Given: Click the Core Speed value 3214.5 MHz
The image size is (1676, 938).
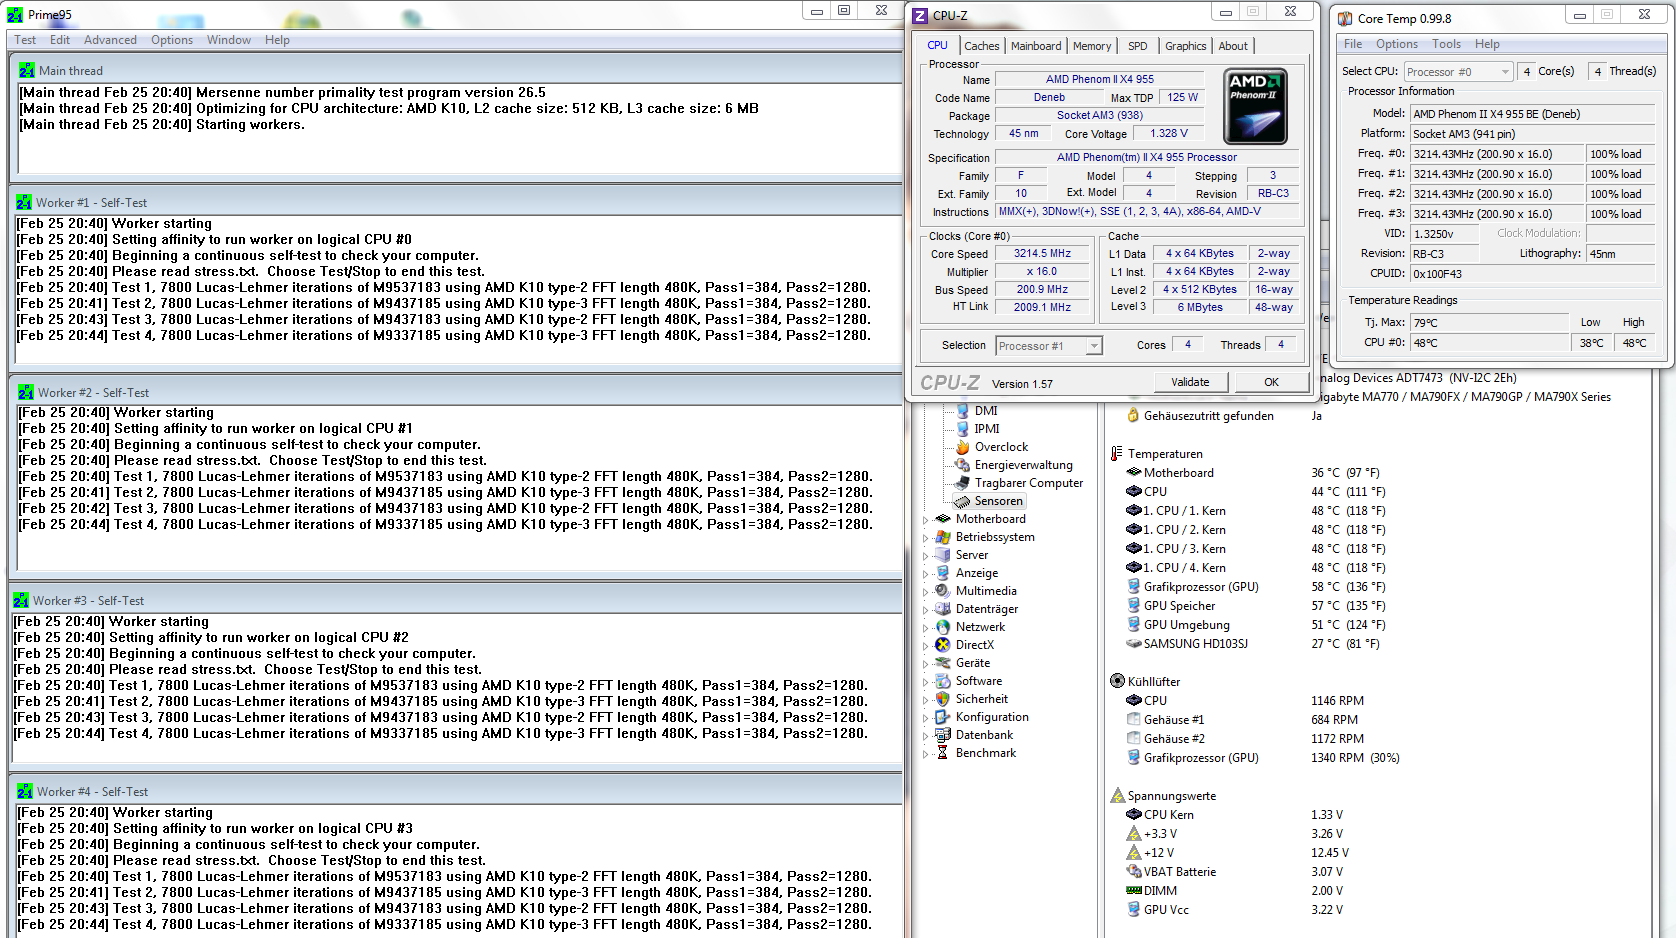Looking at the screenshot, I should [1042, 254].
